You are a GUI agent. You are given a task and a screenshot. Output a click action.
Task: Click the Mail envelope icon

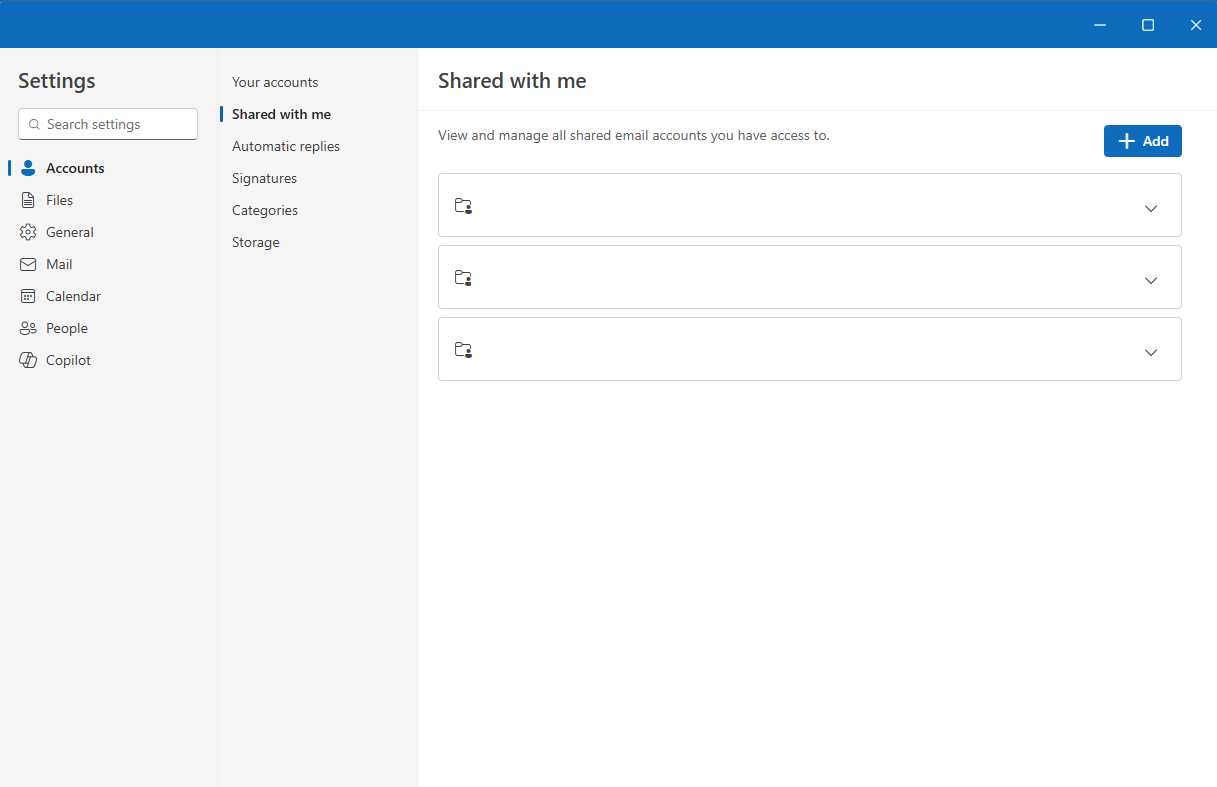click(28, 264)
